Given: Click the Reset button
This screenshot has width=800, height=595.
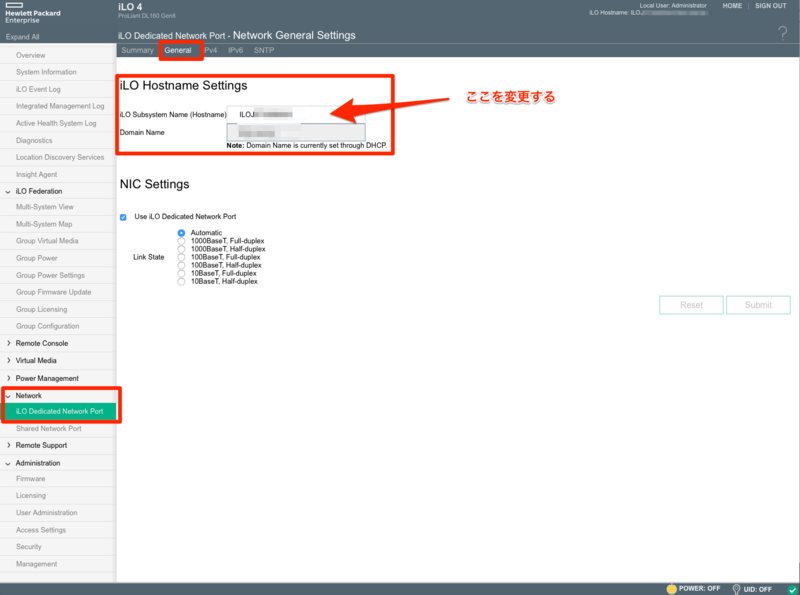Looking at the screenshot, I should coord(691,305).
